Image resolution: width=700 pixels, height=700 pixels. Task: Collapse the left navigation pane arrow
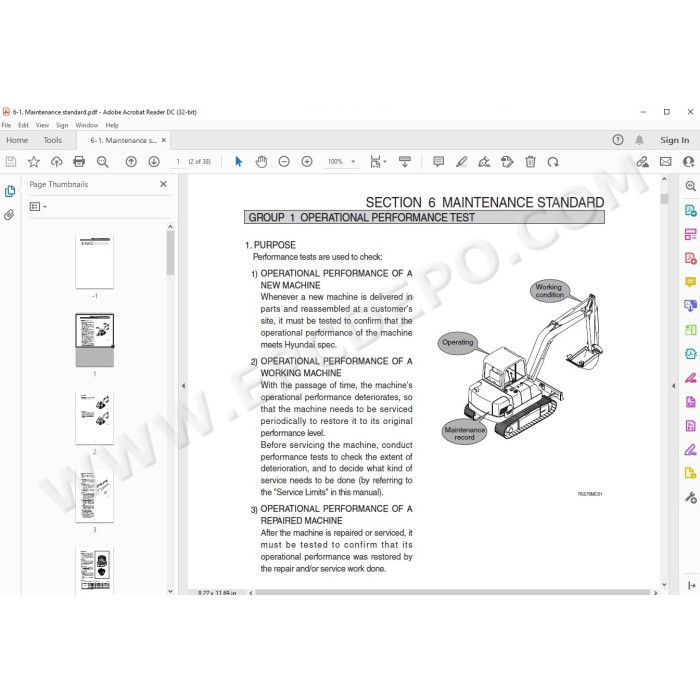[x=183, y=386]
